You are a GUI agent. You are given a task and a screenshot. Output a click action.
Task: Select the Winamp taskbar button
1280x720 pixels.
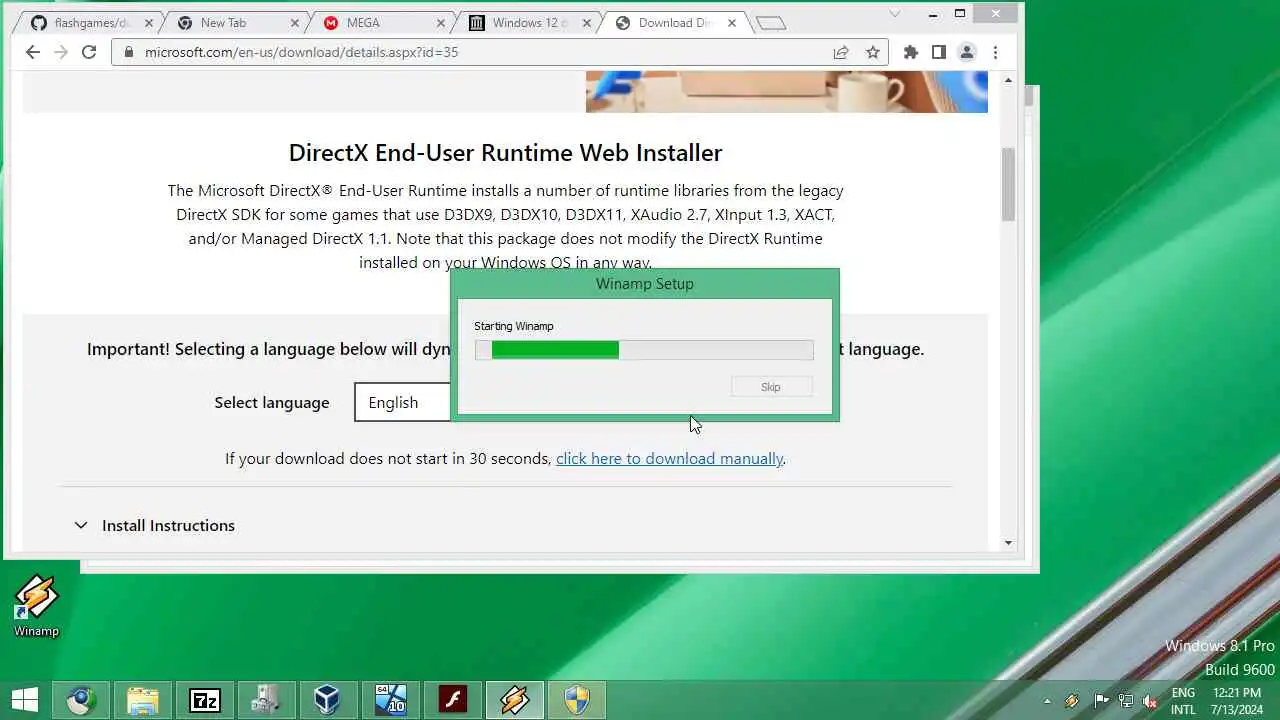pos(514,700)
